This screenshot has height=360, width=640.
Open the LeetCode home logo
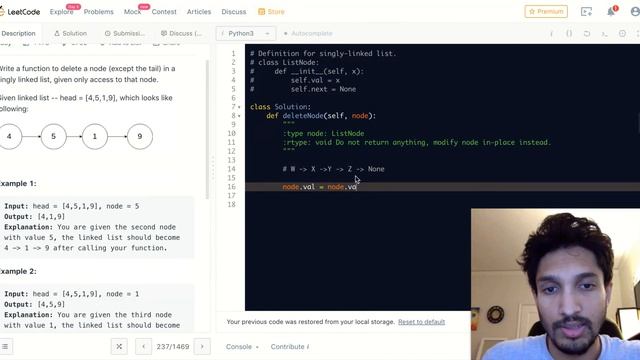click(20, 12)
